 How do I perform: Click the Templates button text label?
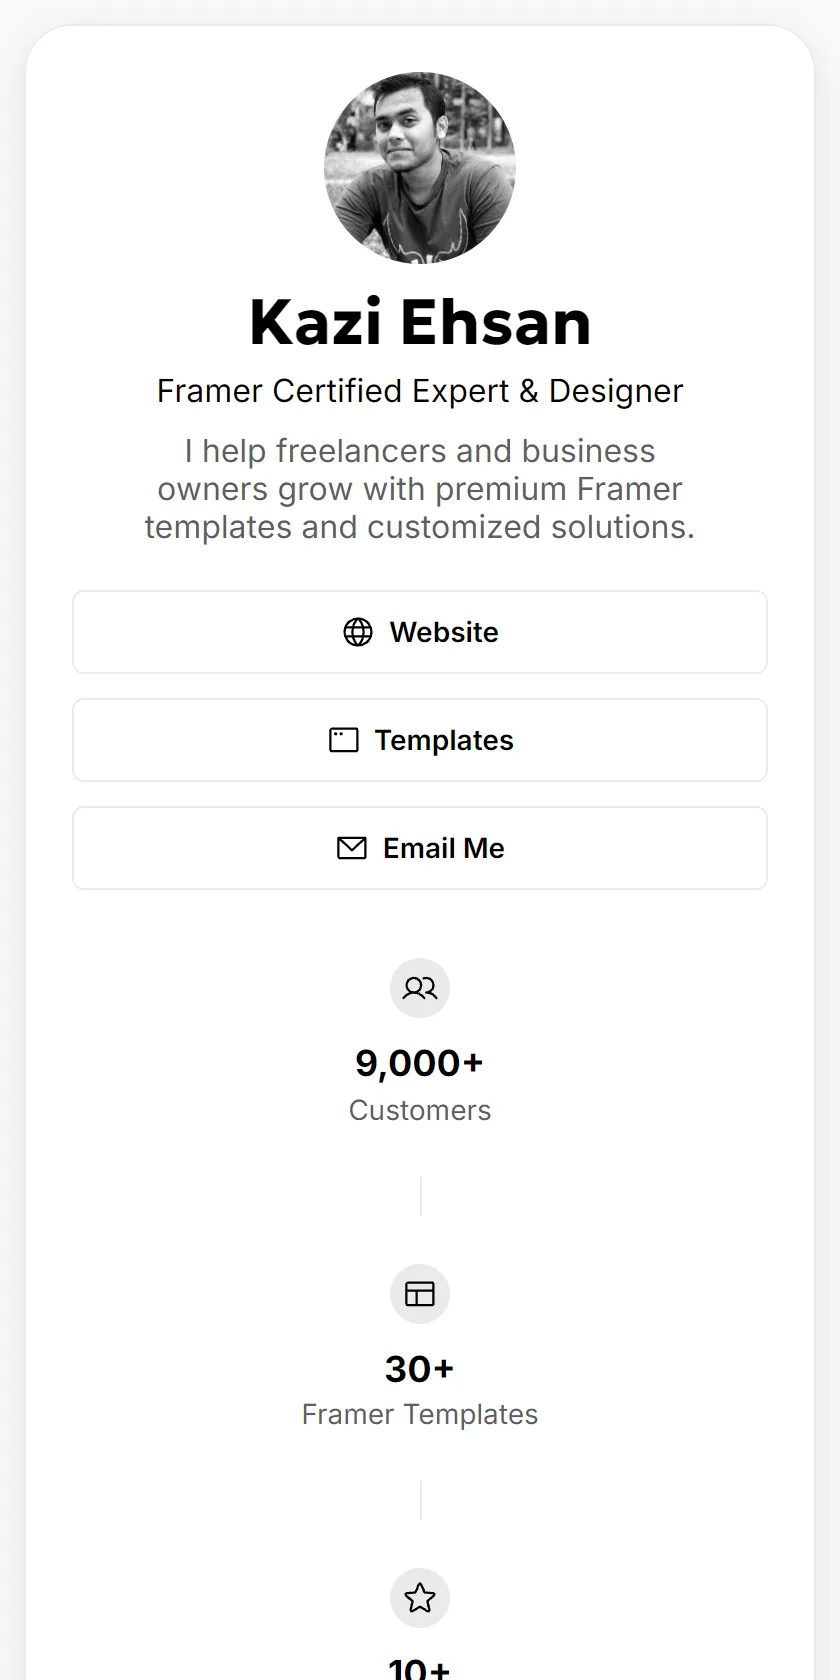[444, 740]
